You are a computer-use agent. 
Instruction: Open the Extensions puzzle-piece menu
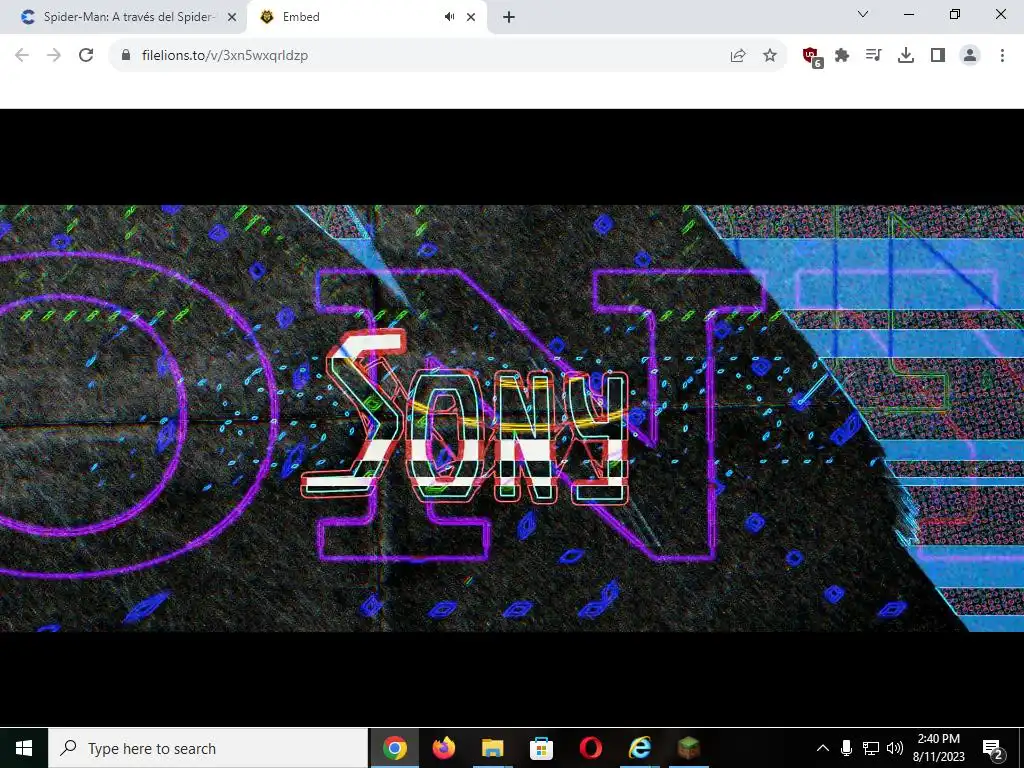(842, 56)
